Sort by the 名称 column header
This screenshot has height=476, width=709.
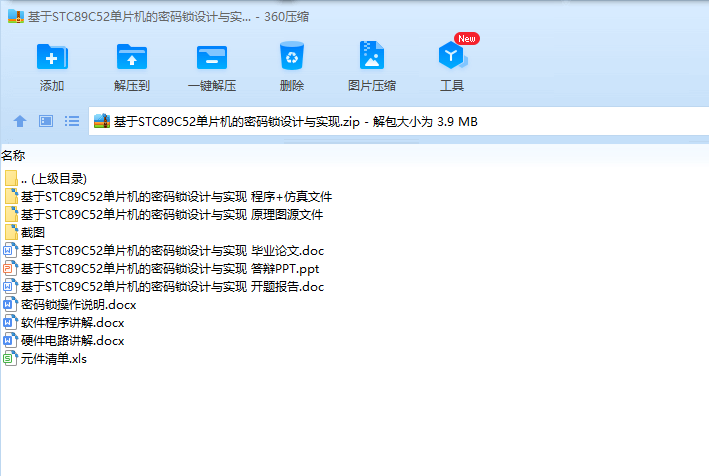point(13,156)
